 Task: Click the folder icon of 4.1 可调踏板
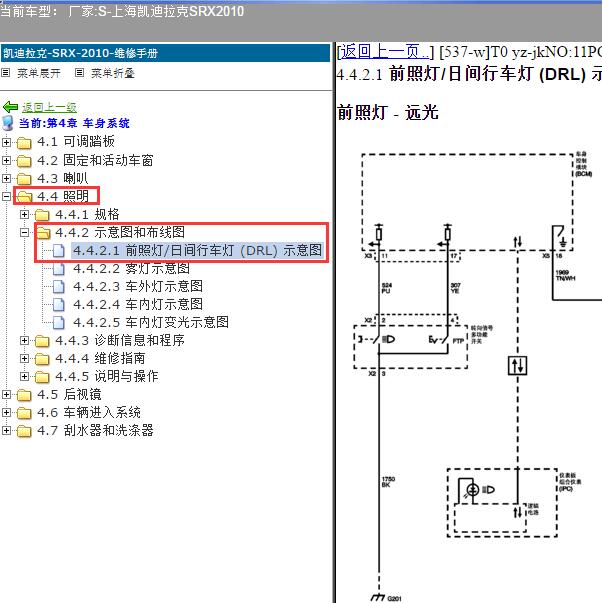(24, 143)
